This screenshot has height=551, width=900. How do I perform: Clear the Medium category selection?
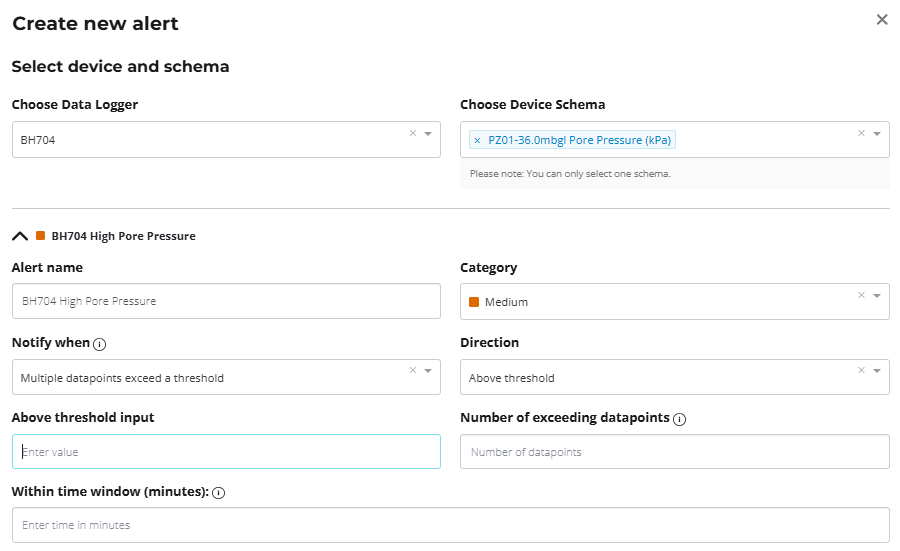[x=862, y=295]
